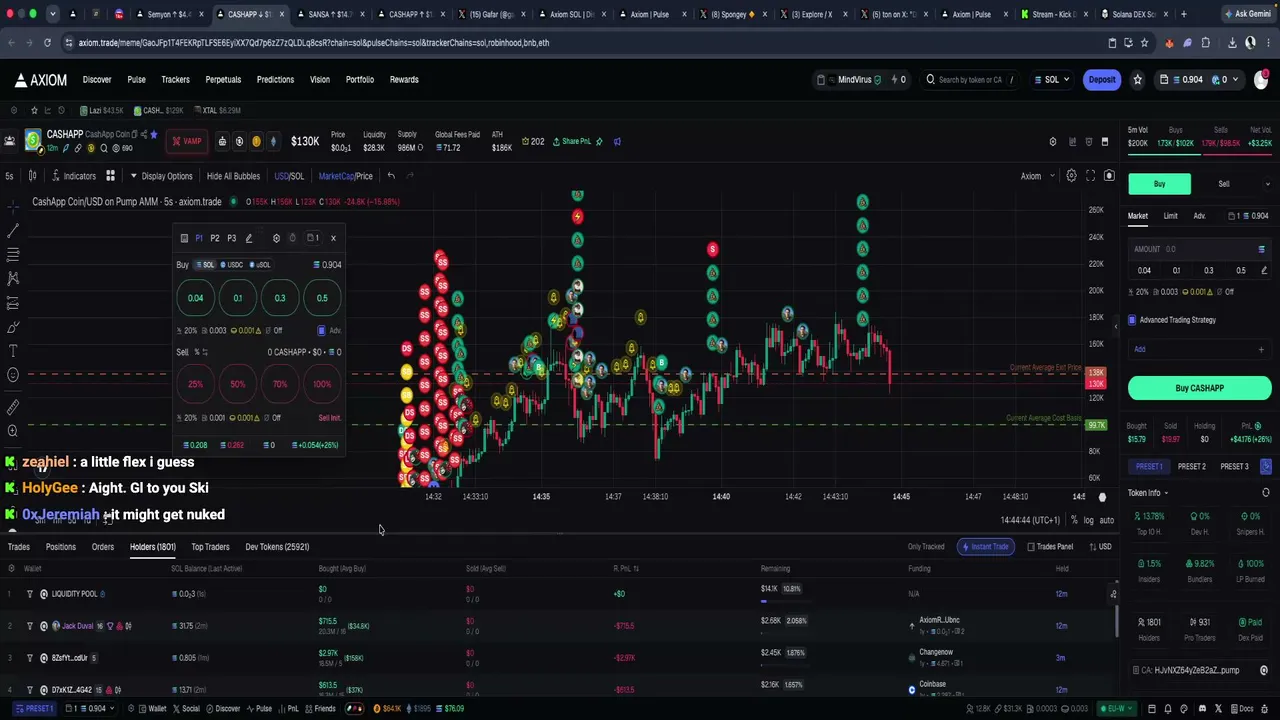Select the ruler measure tool

13,407
